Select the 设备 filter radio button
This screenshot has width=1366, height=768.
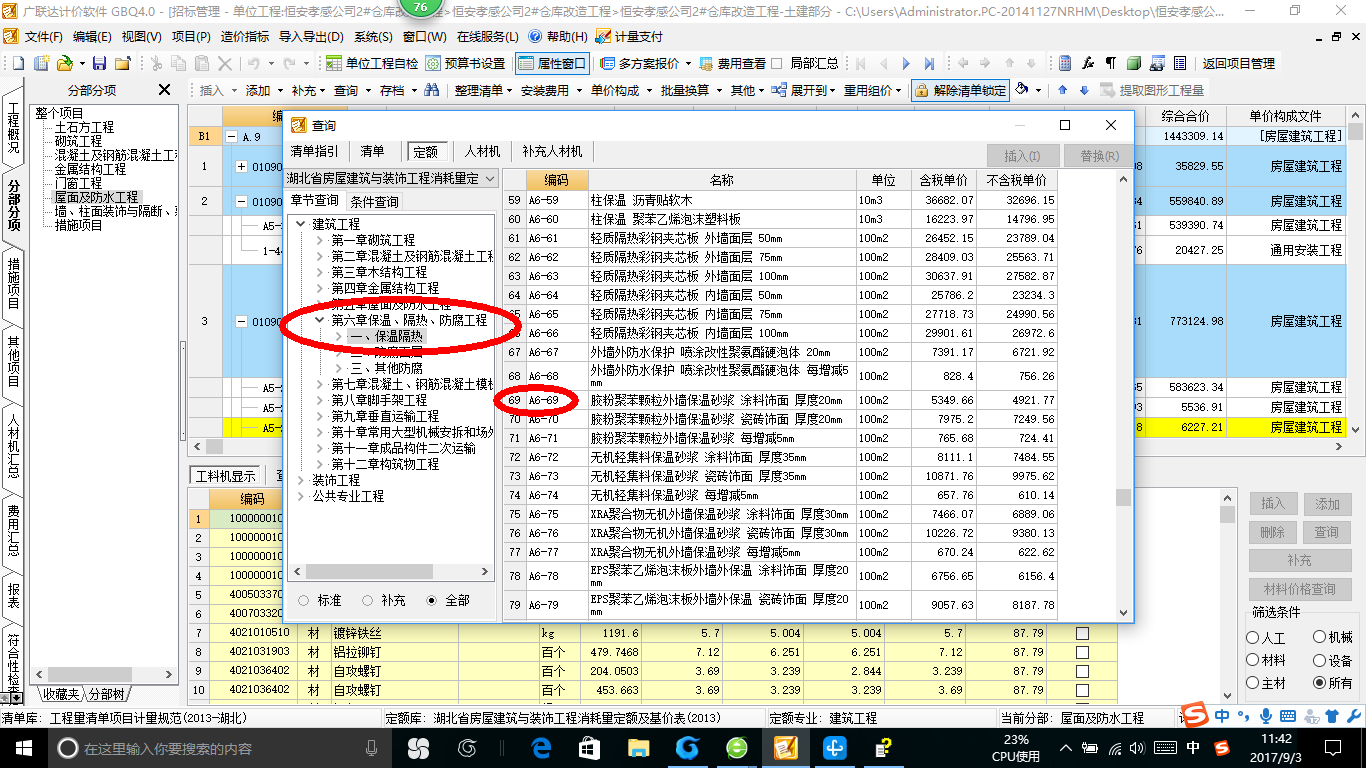[x=1320, y=661]
